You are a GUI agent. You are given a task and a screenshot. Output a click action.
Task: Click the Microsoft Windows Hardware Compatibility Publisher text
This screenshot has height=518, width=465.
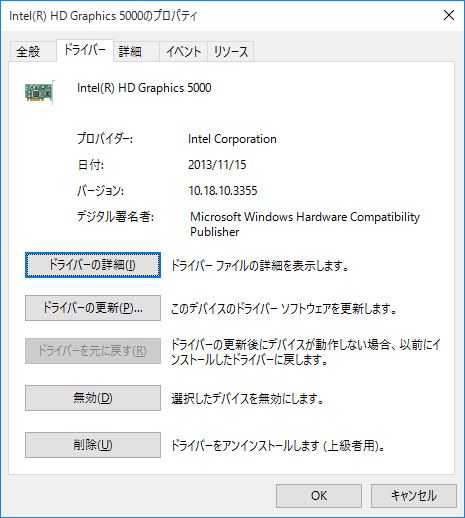305,224
